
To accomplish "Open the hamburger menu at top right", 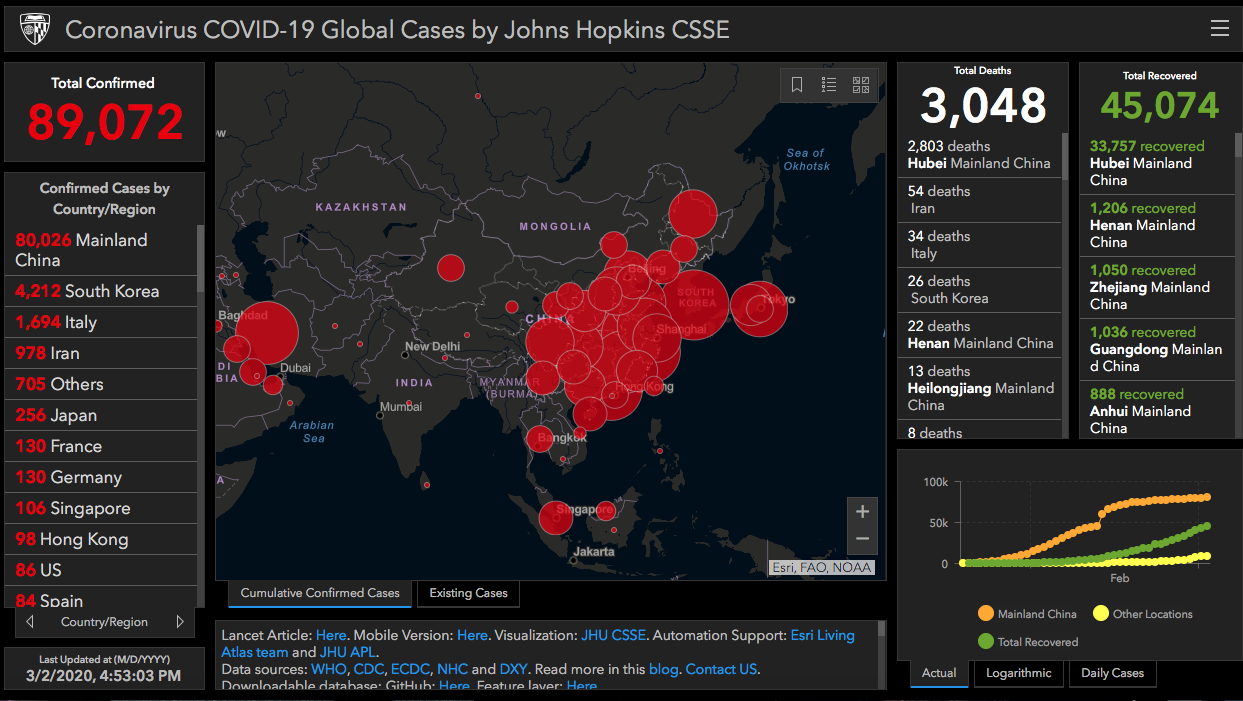I will click(1219, 29).
